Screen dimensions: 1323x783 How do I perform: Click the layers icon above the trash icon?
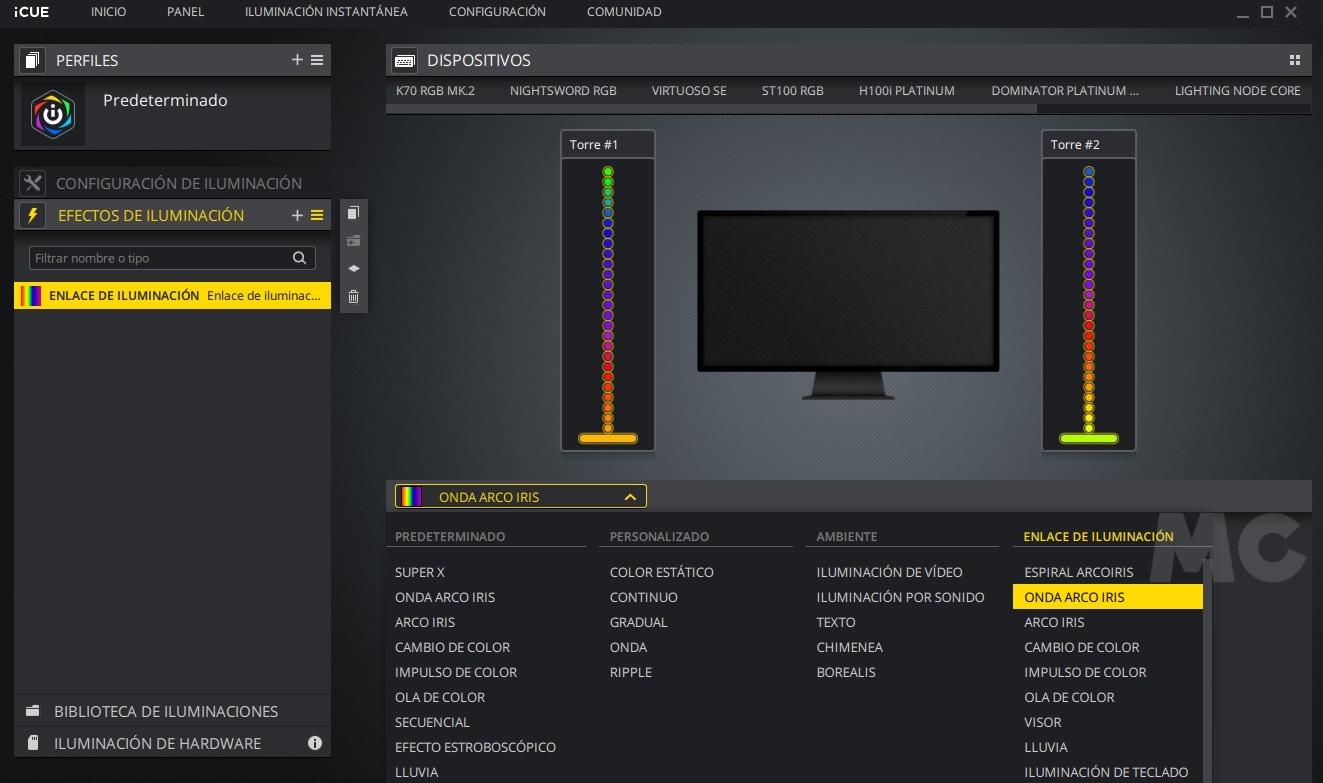point(353,269)
